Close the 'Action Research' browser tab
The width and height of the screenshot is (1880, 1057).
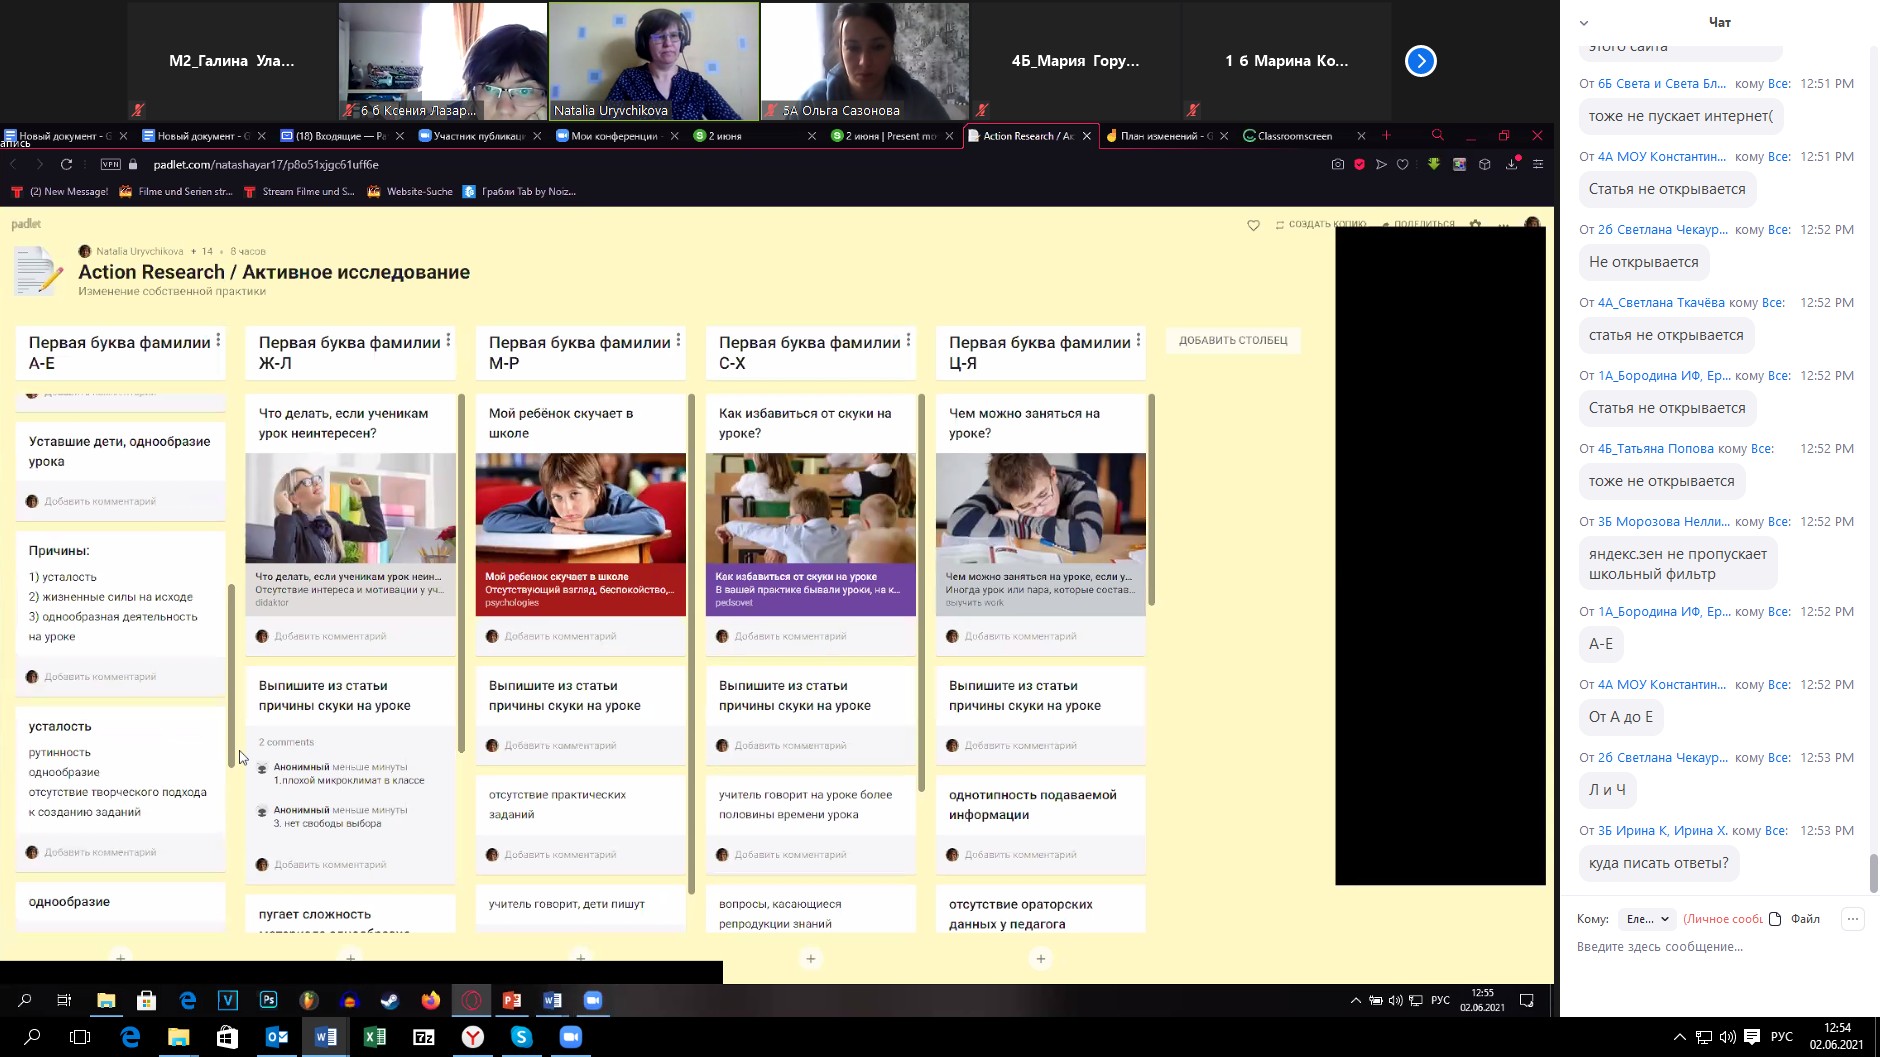tap(1086, 136)
